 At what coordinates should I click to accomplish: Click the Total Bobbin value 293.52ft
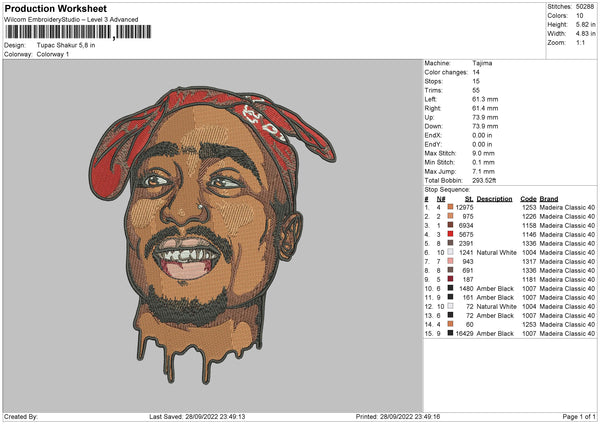[x=484, y=180]
